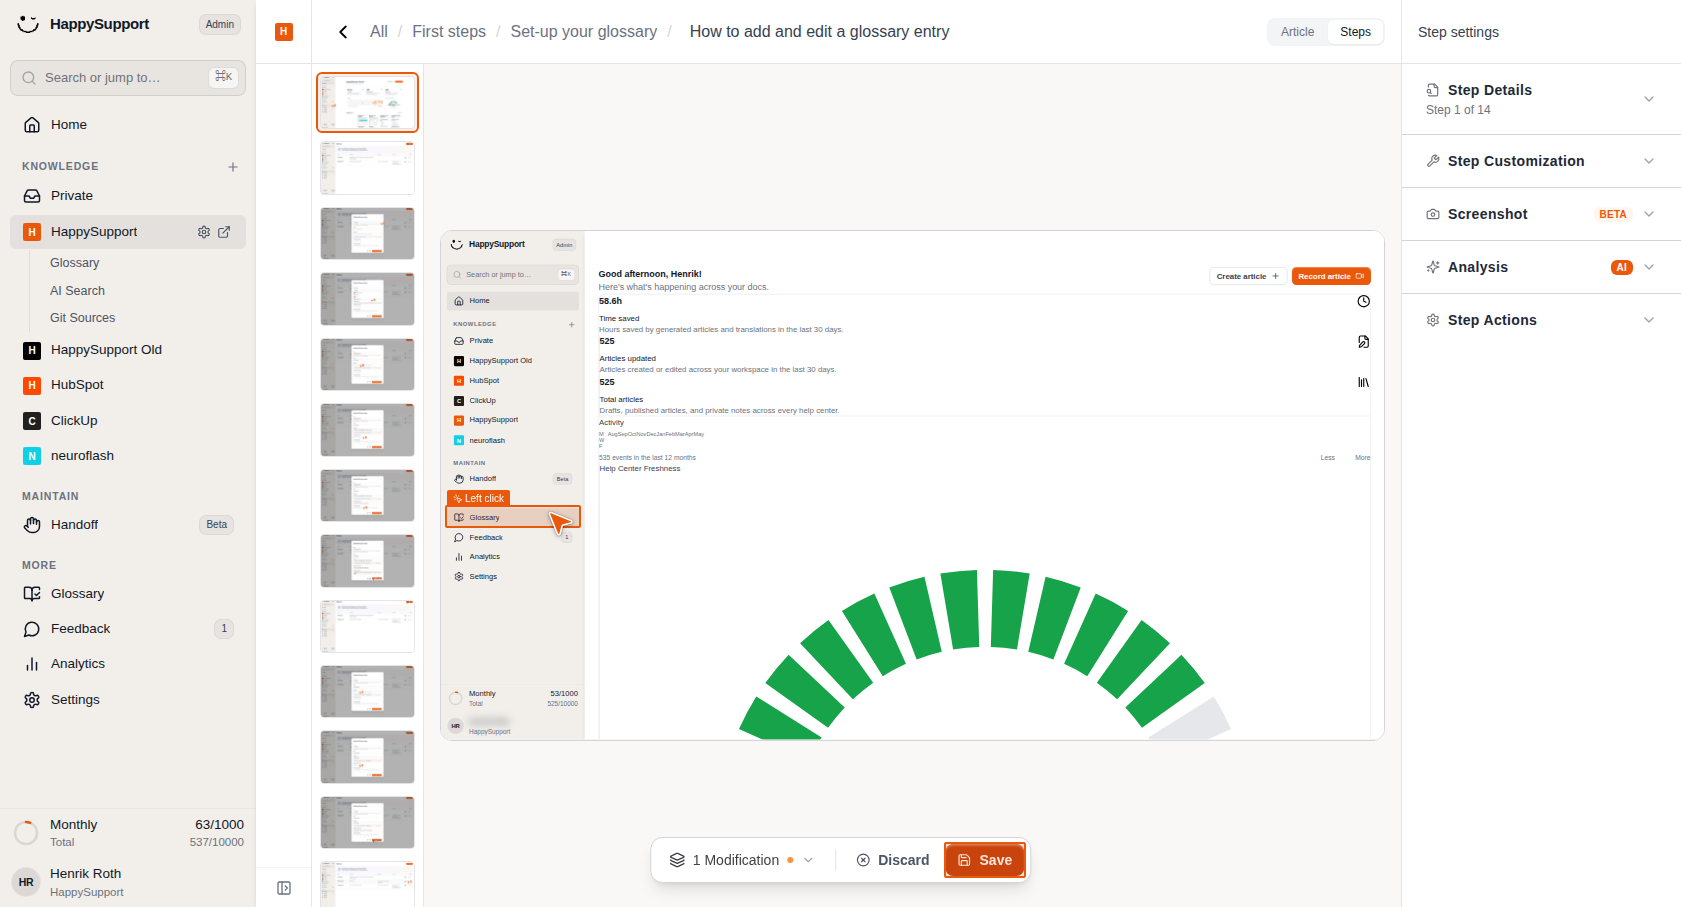The width and height of the screenshot is (1681, 907).
Task: Add new knowledge base with plus icon
Action: coord(233,167)
